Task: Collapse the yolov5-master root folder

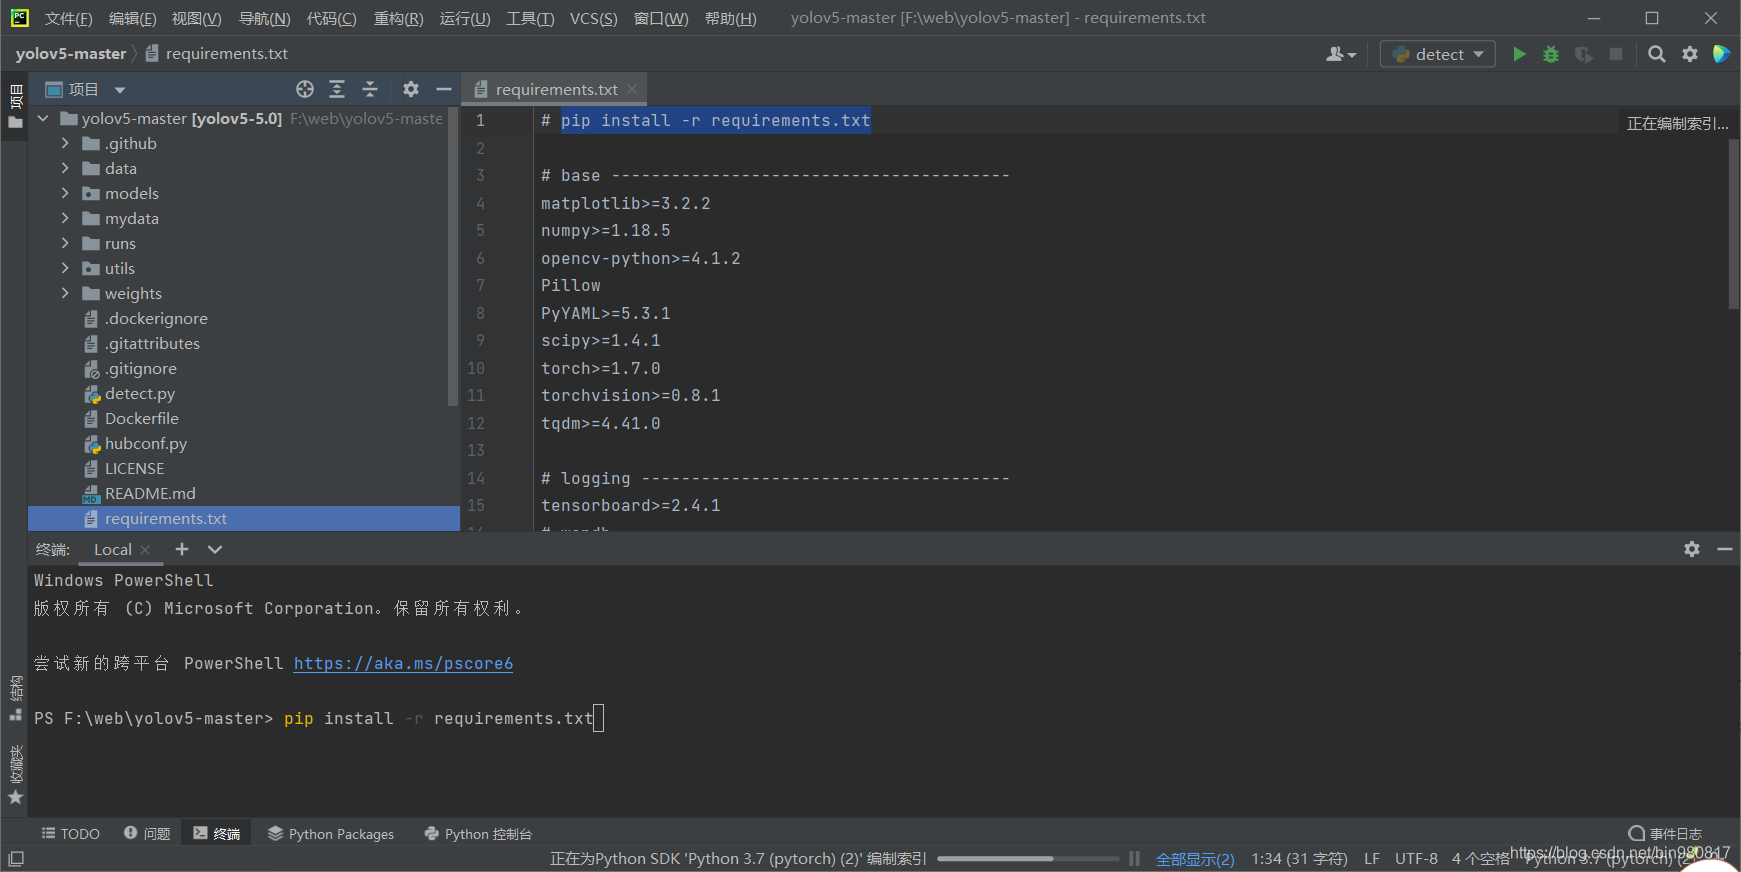Action: point(43,118)
